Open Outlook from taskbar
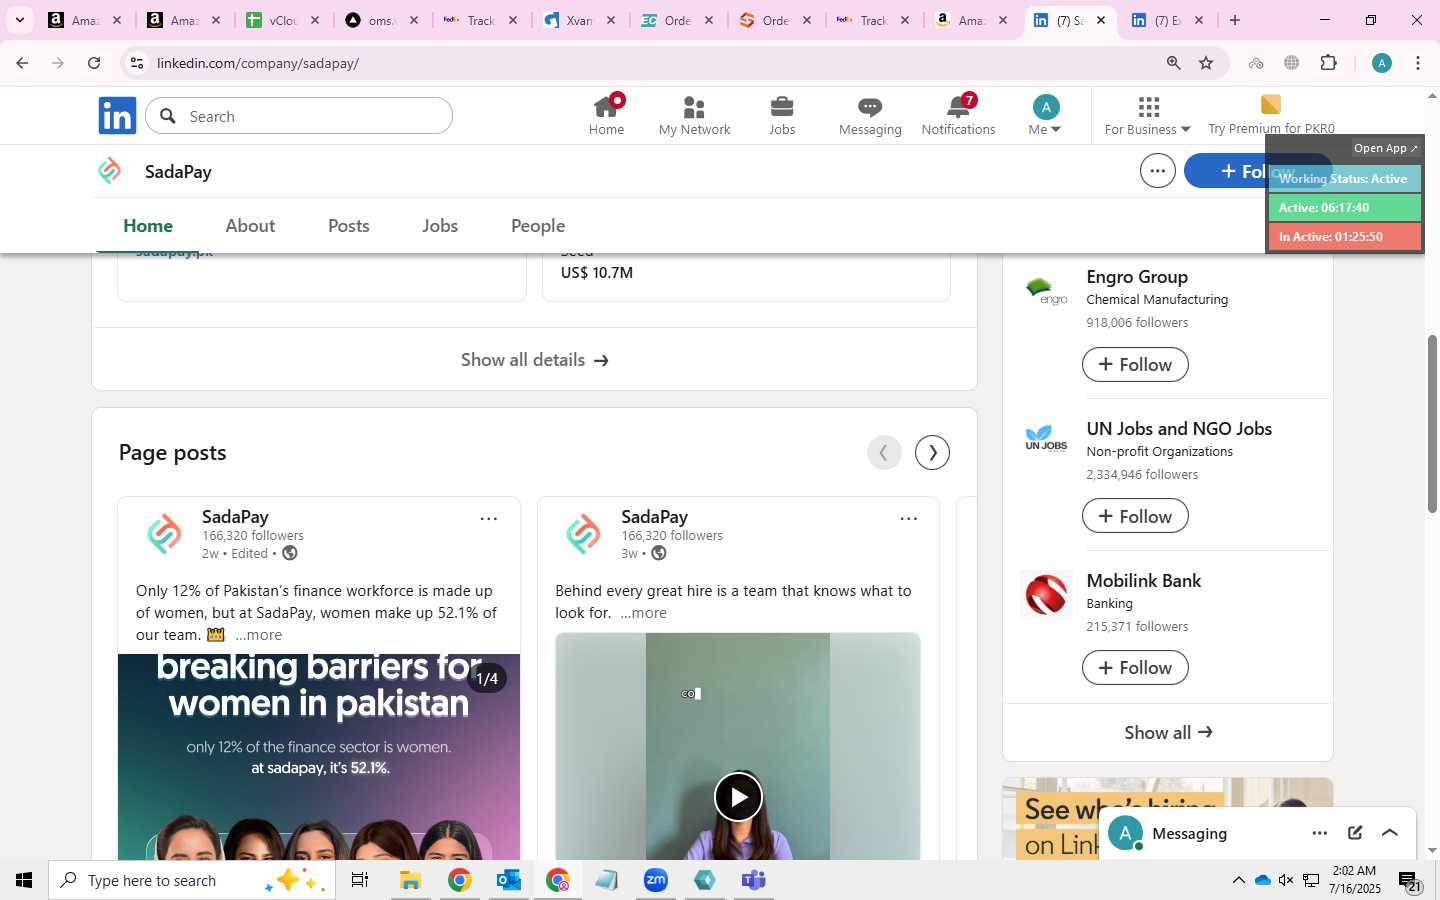 tap(508, 880)
